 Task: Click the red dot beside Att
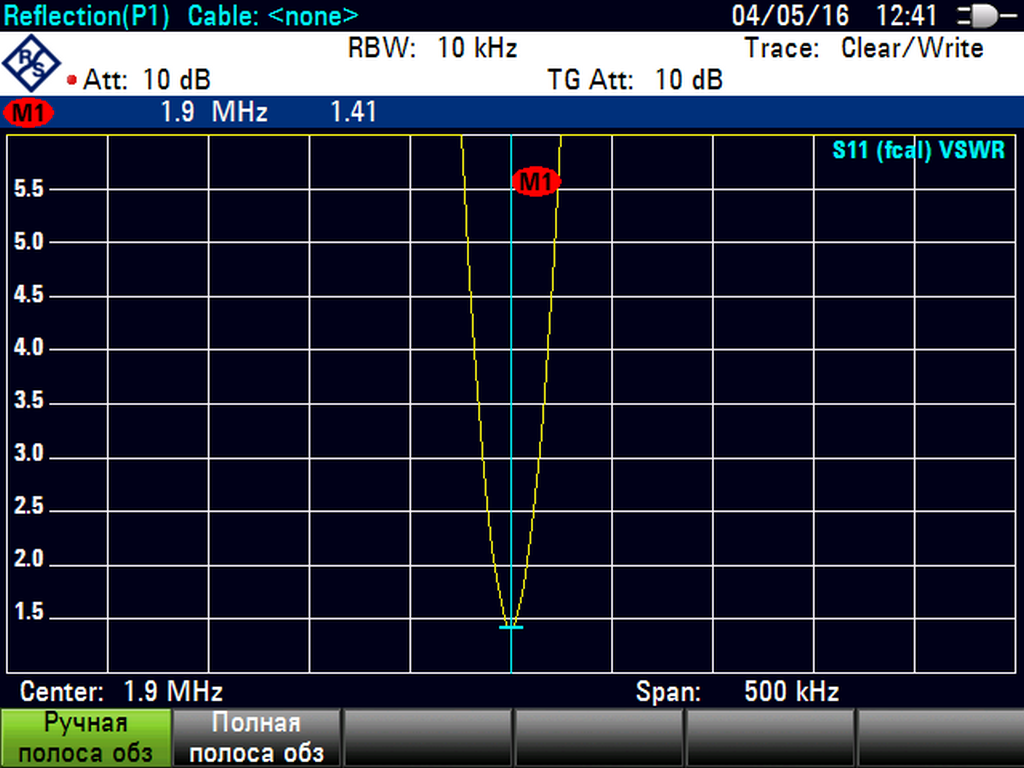tap(72, 80)
